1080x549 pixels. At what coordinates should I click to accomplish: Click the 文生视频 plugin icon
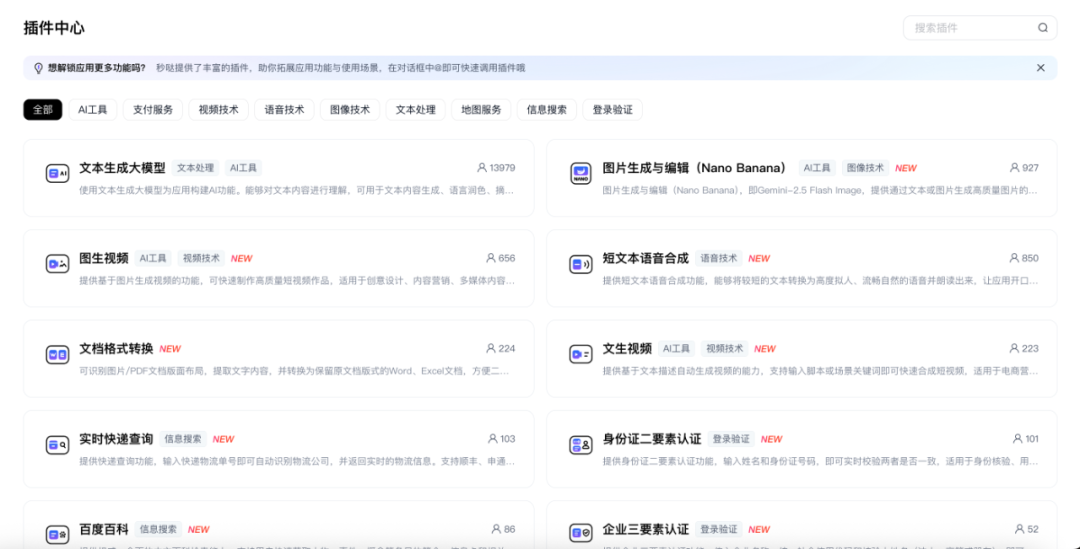580,354
